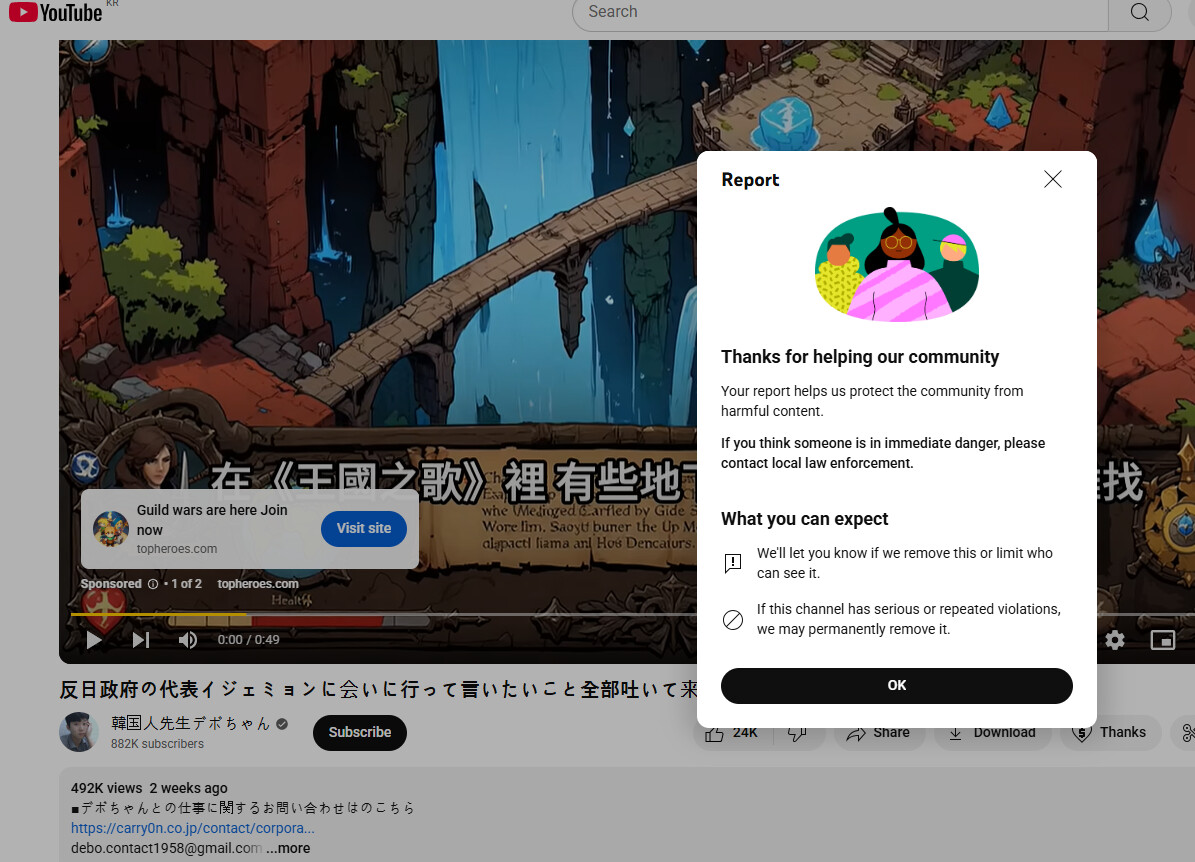Viewport: 1195px width, 862px height.
Task: Open sponsored ad info icon
Action: coord(152,584)
